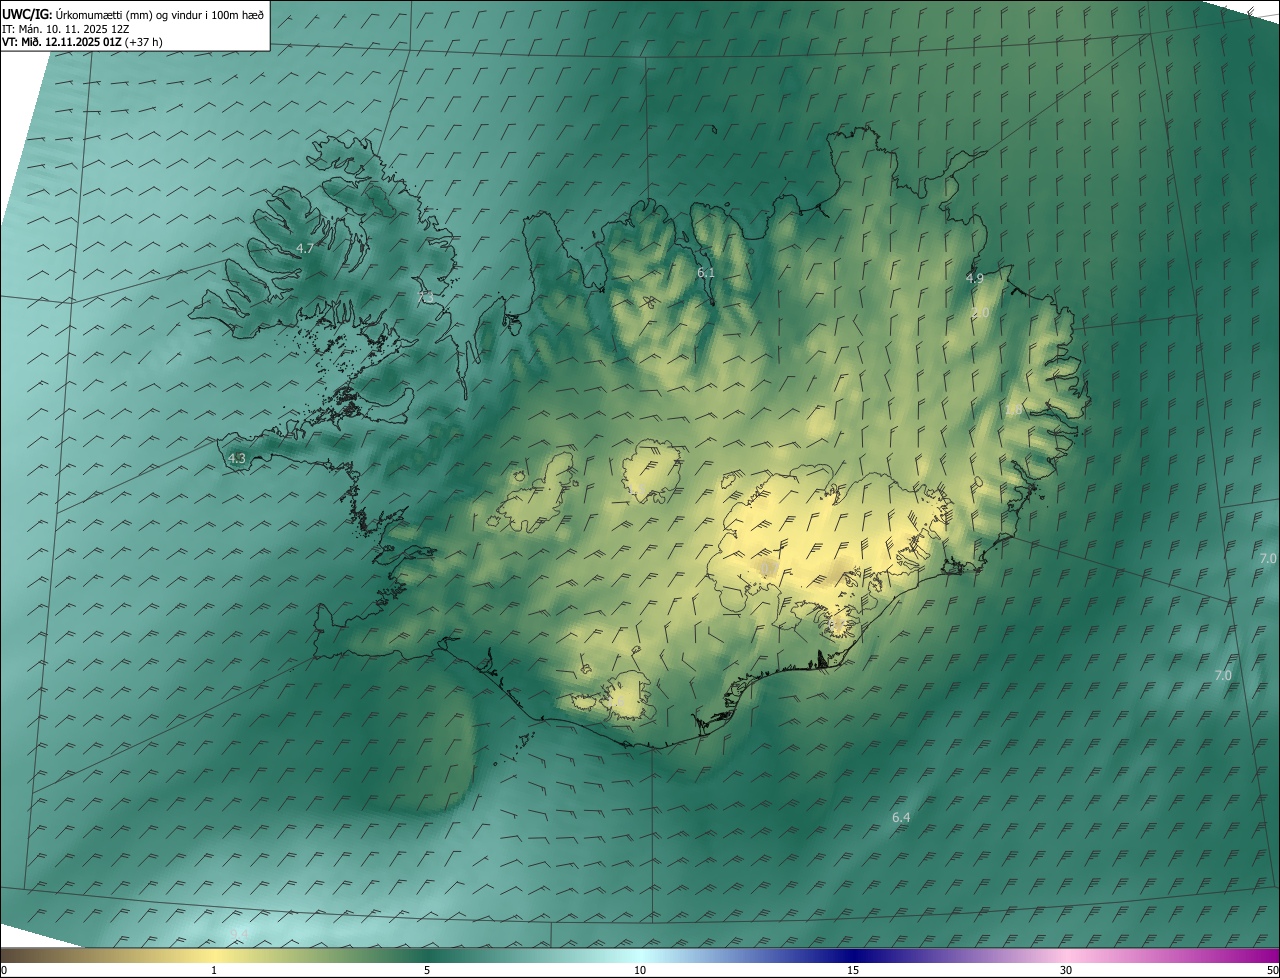Click the 'IT: Mán. 10. 11. 2025 12Z' line
Image resolution: width=1280 pixels, height=978 pixels.
(x=65, y=29)
